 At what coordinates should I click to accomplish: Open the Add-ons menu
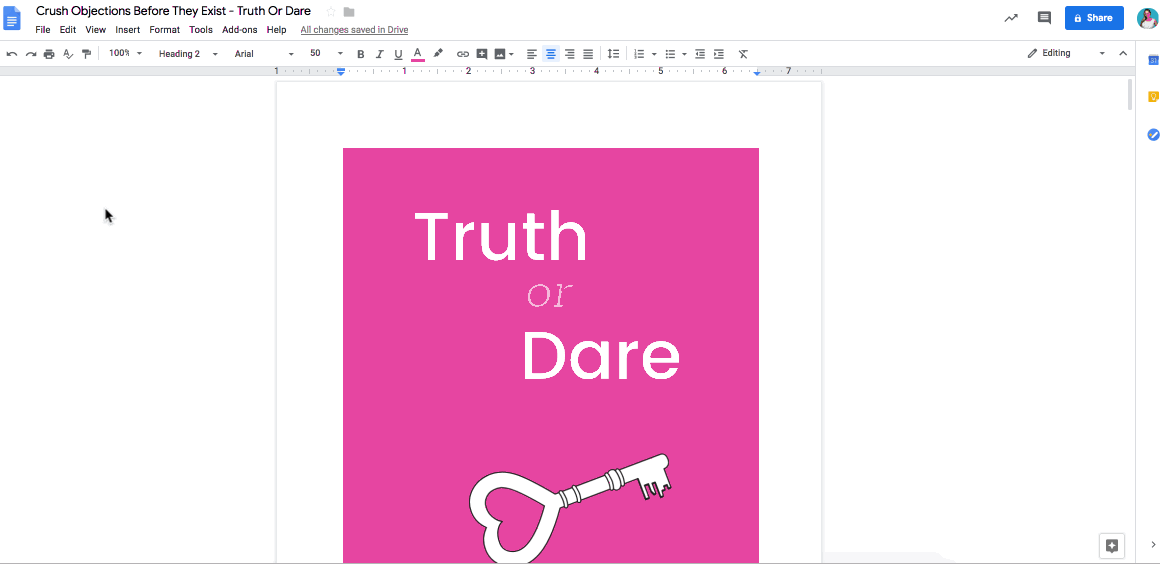tap(240, 30)
